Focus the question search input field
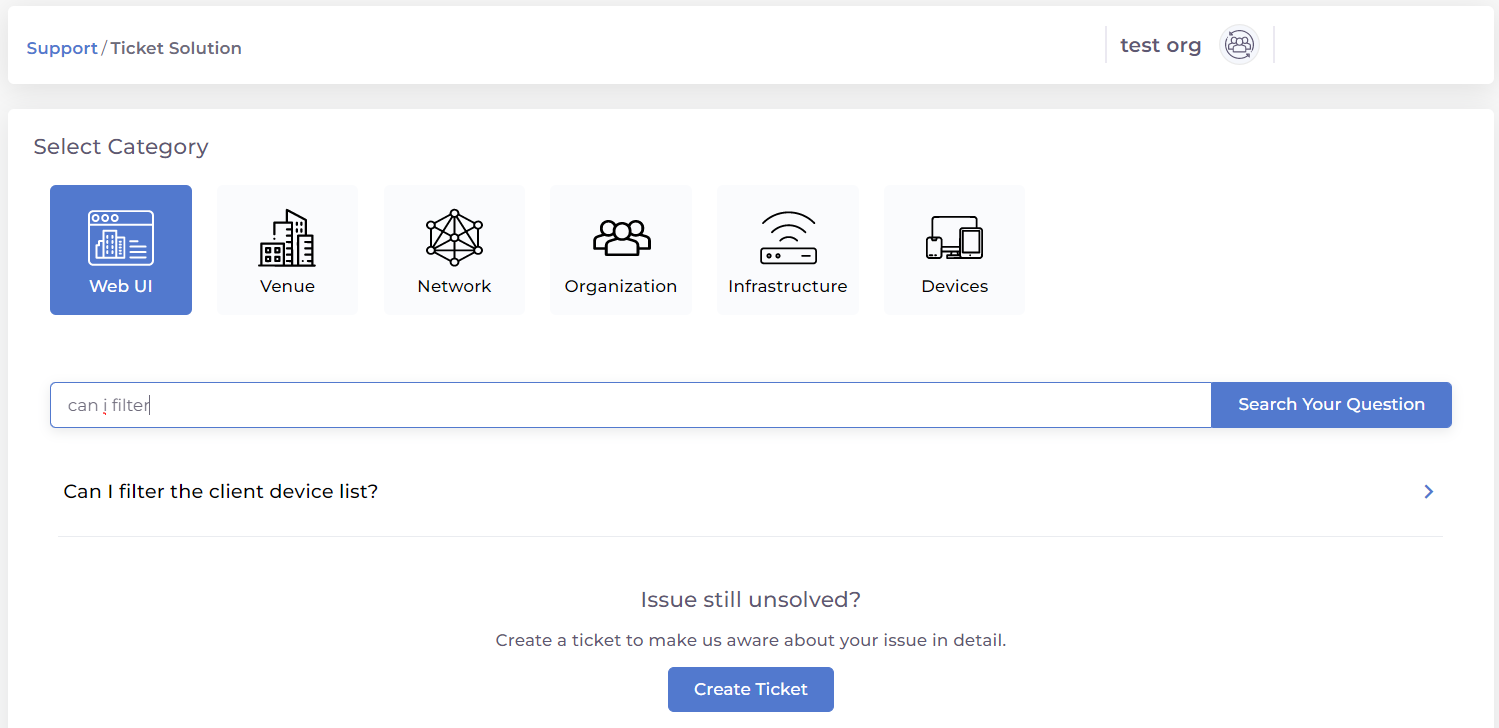This screenshot has height=728, width=1499. [x=630, y=405]
